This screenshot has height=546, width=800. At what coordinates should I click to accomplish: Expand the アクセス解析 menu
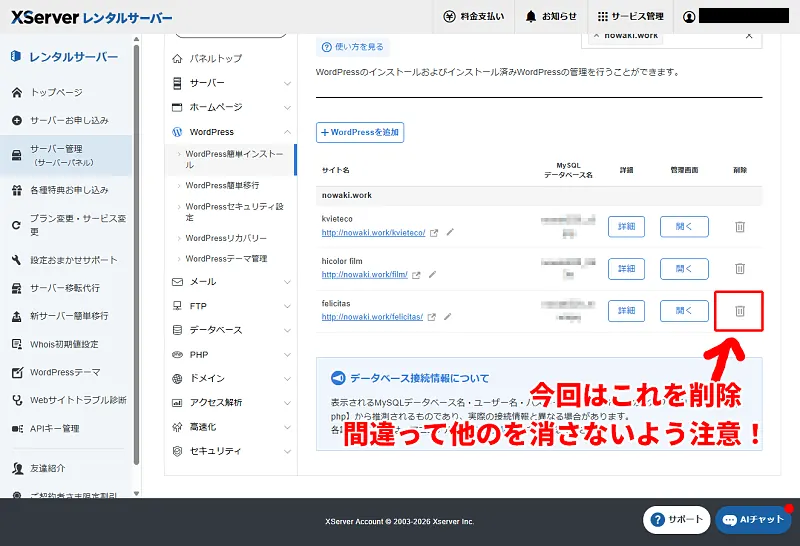coord(232,403)
